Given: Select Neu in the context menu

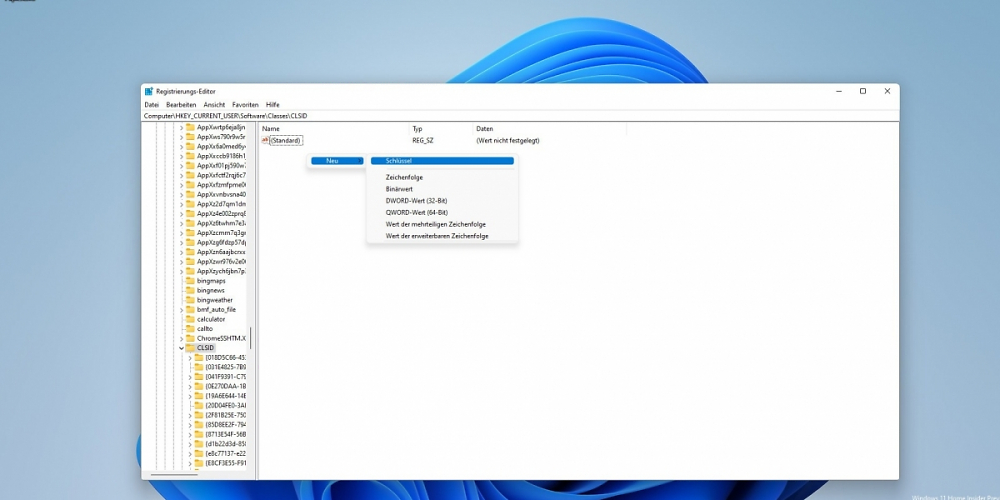Looking at the screenshot, I should tap(337, 161).
